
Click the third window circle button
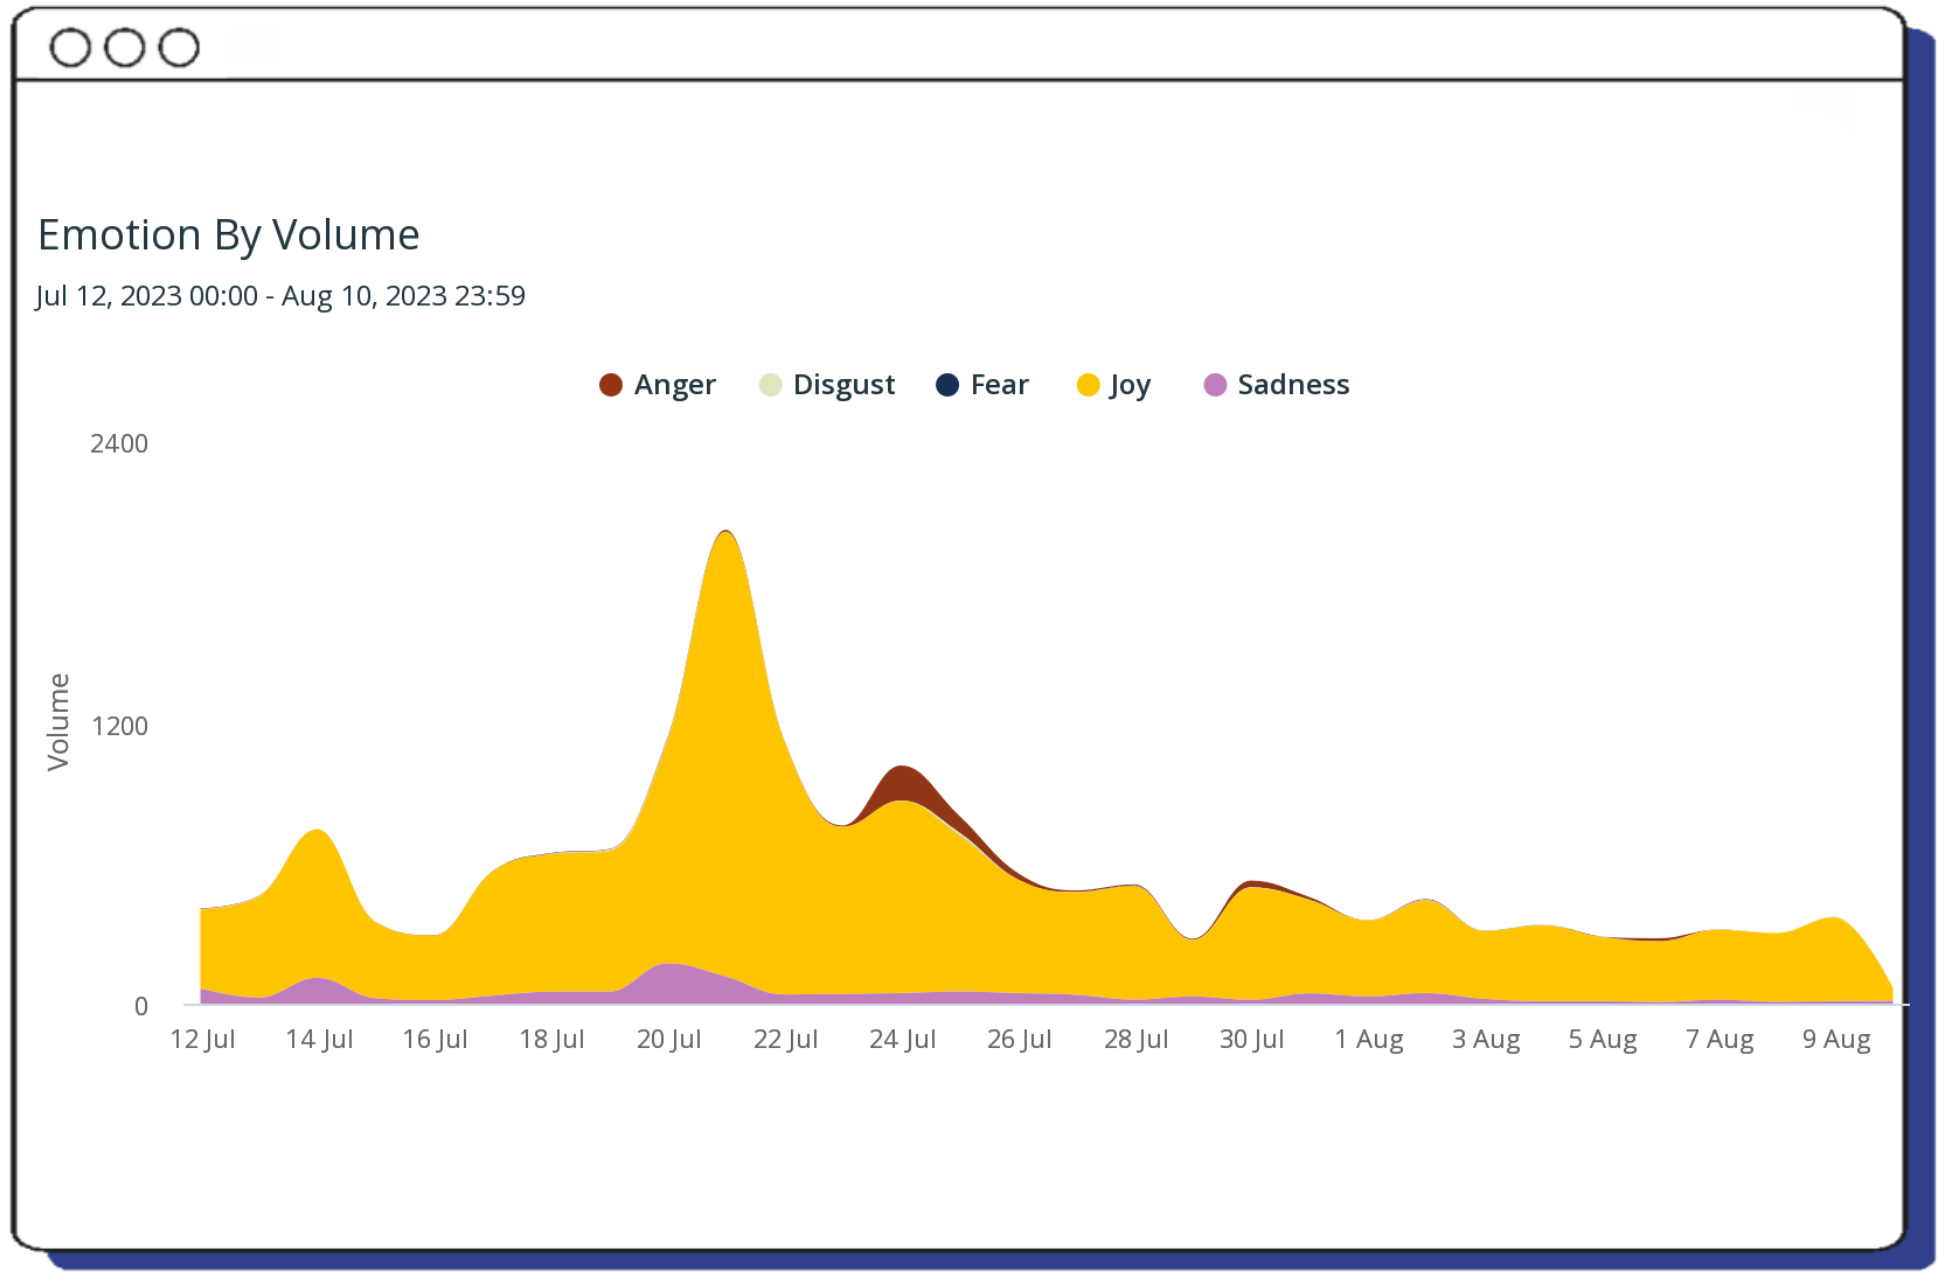pyautogui.click(x=179, y=47)
